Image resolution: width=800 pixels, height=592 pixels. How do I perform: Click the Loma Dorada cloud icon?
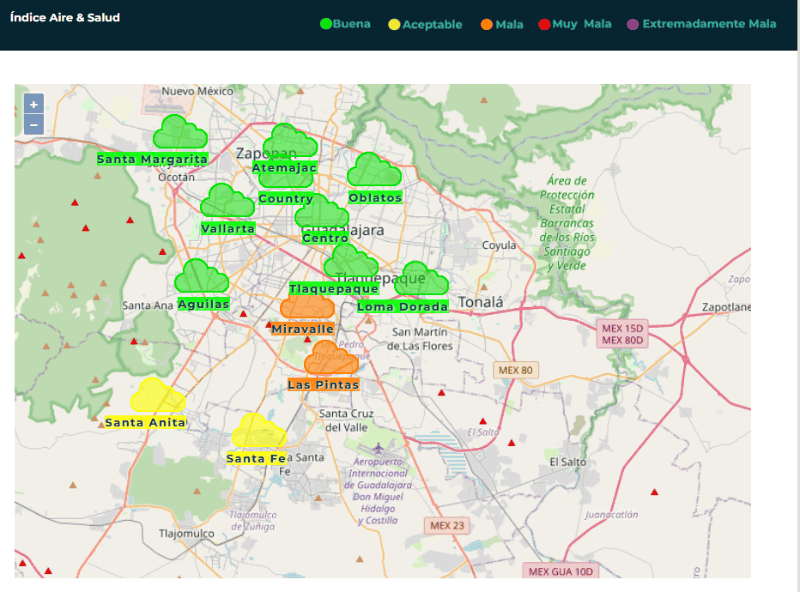421,281
